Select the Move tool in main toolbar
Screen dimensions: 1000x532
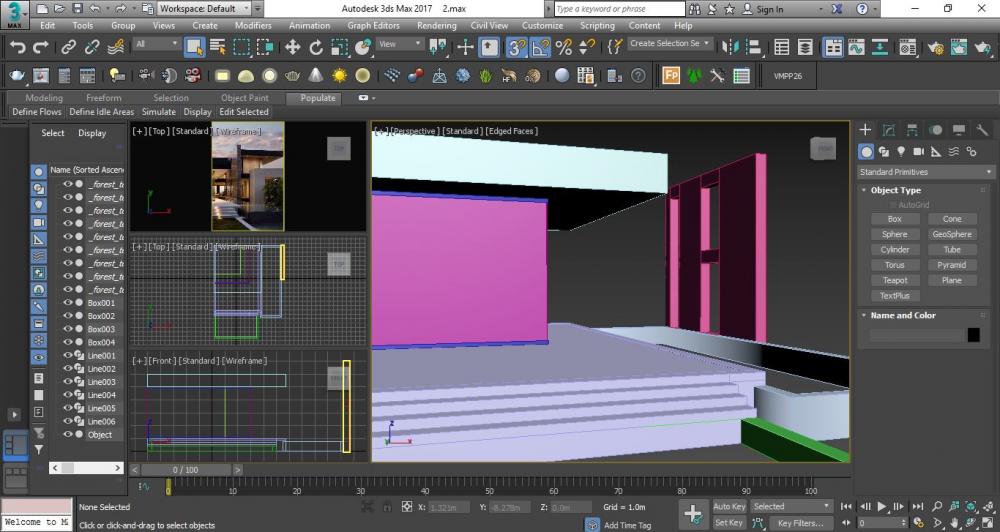292,47
